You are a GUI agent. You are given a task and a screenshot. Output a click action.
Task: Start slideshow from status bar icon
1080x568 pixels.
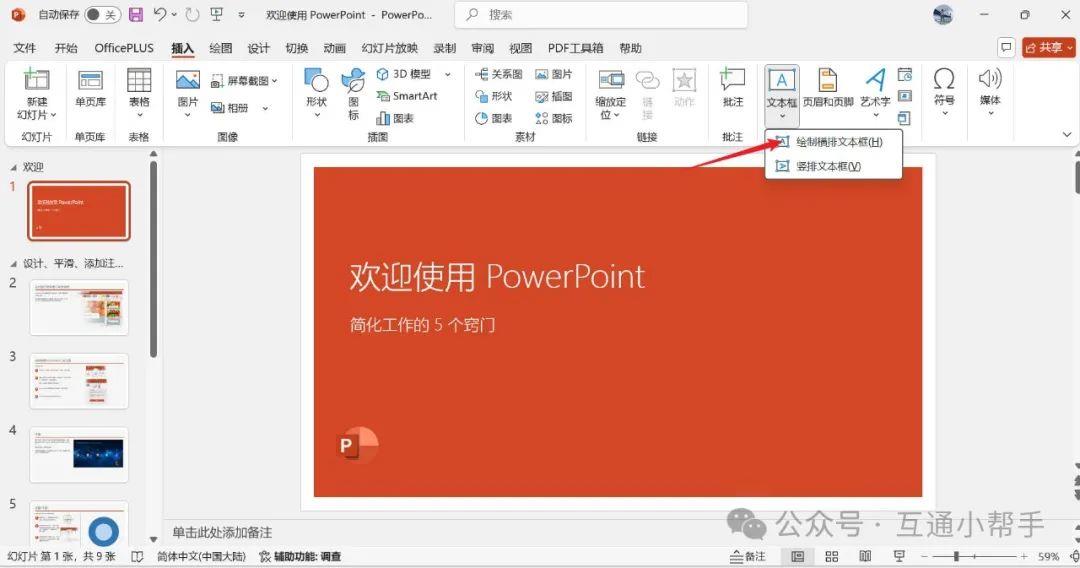899,556
